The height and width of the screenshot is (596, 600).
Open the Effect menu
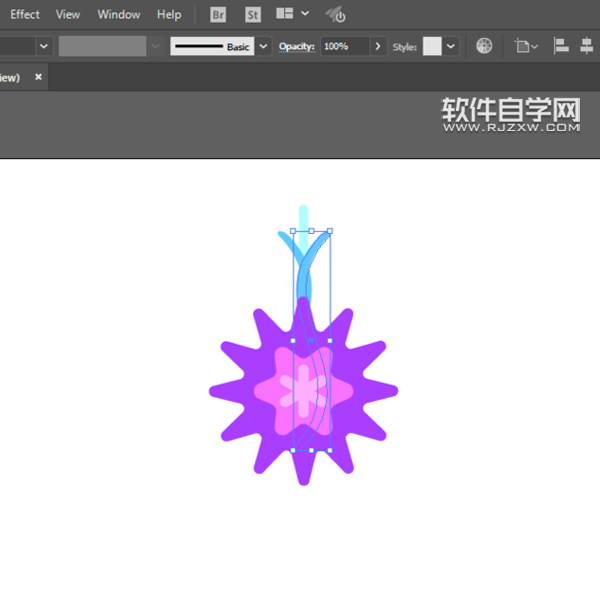(x=24, y=15)
